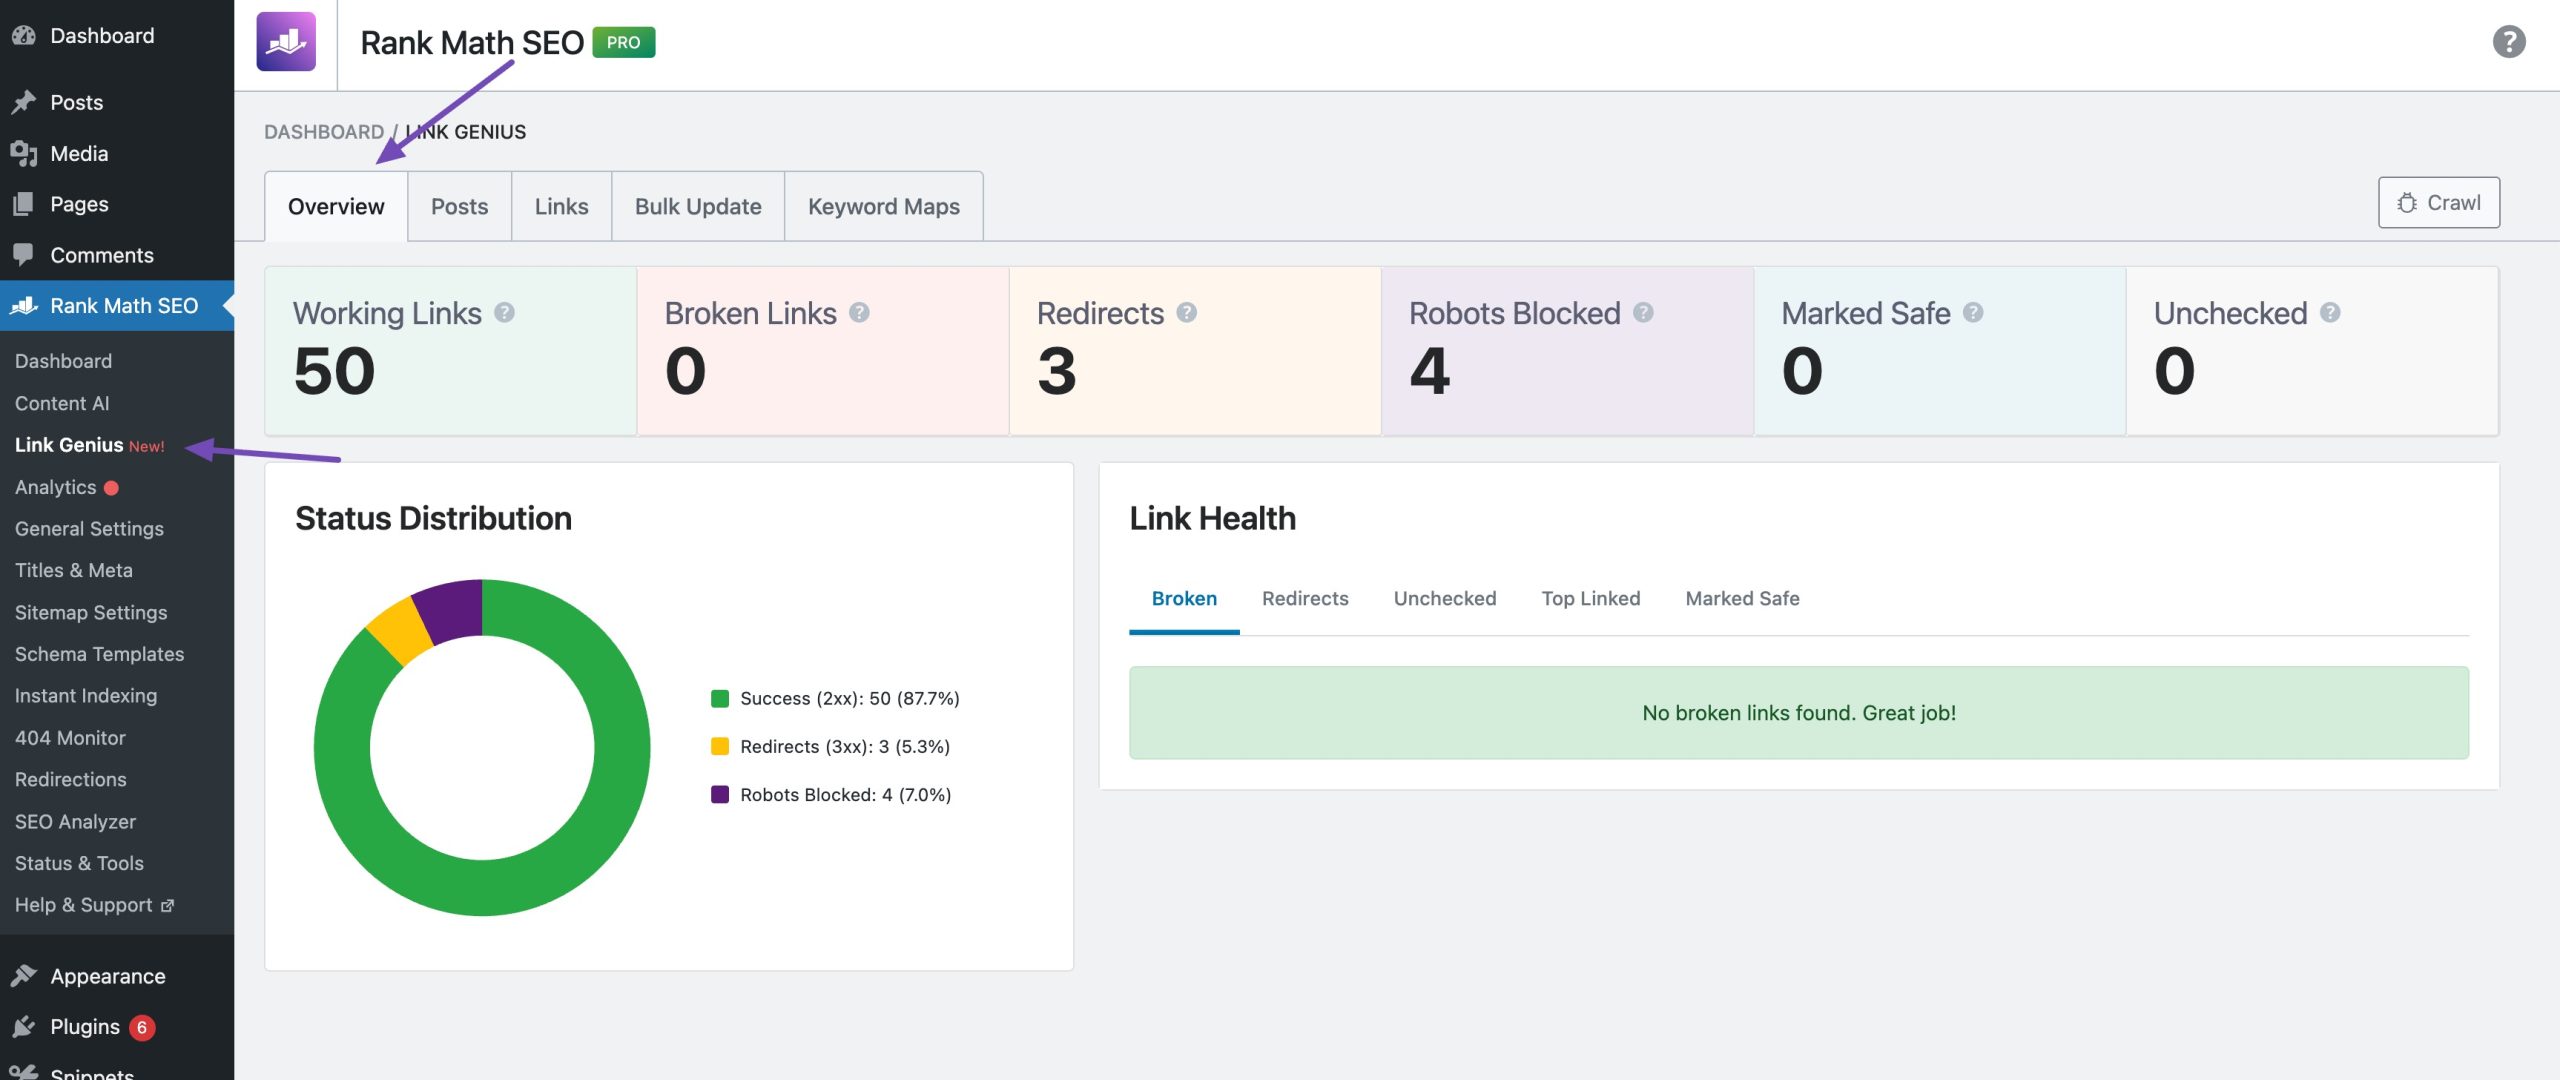Open Link Genius marked New in sidebar

pos(68,445)
